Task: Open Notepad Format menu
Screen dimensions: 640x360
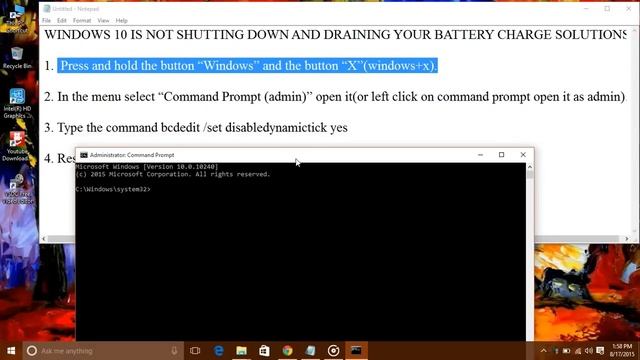Action: (82, 20)
